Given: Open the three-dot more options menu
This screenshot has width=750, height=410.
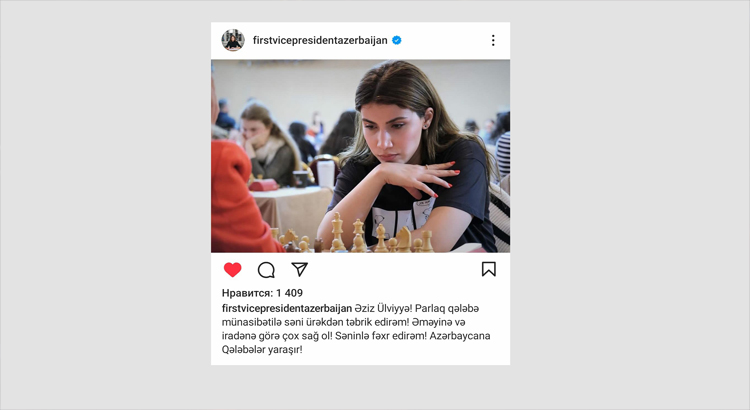Looking at the screenshot, I should (x=493, y=40).
